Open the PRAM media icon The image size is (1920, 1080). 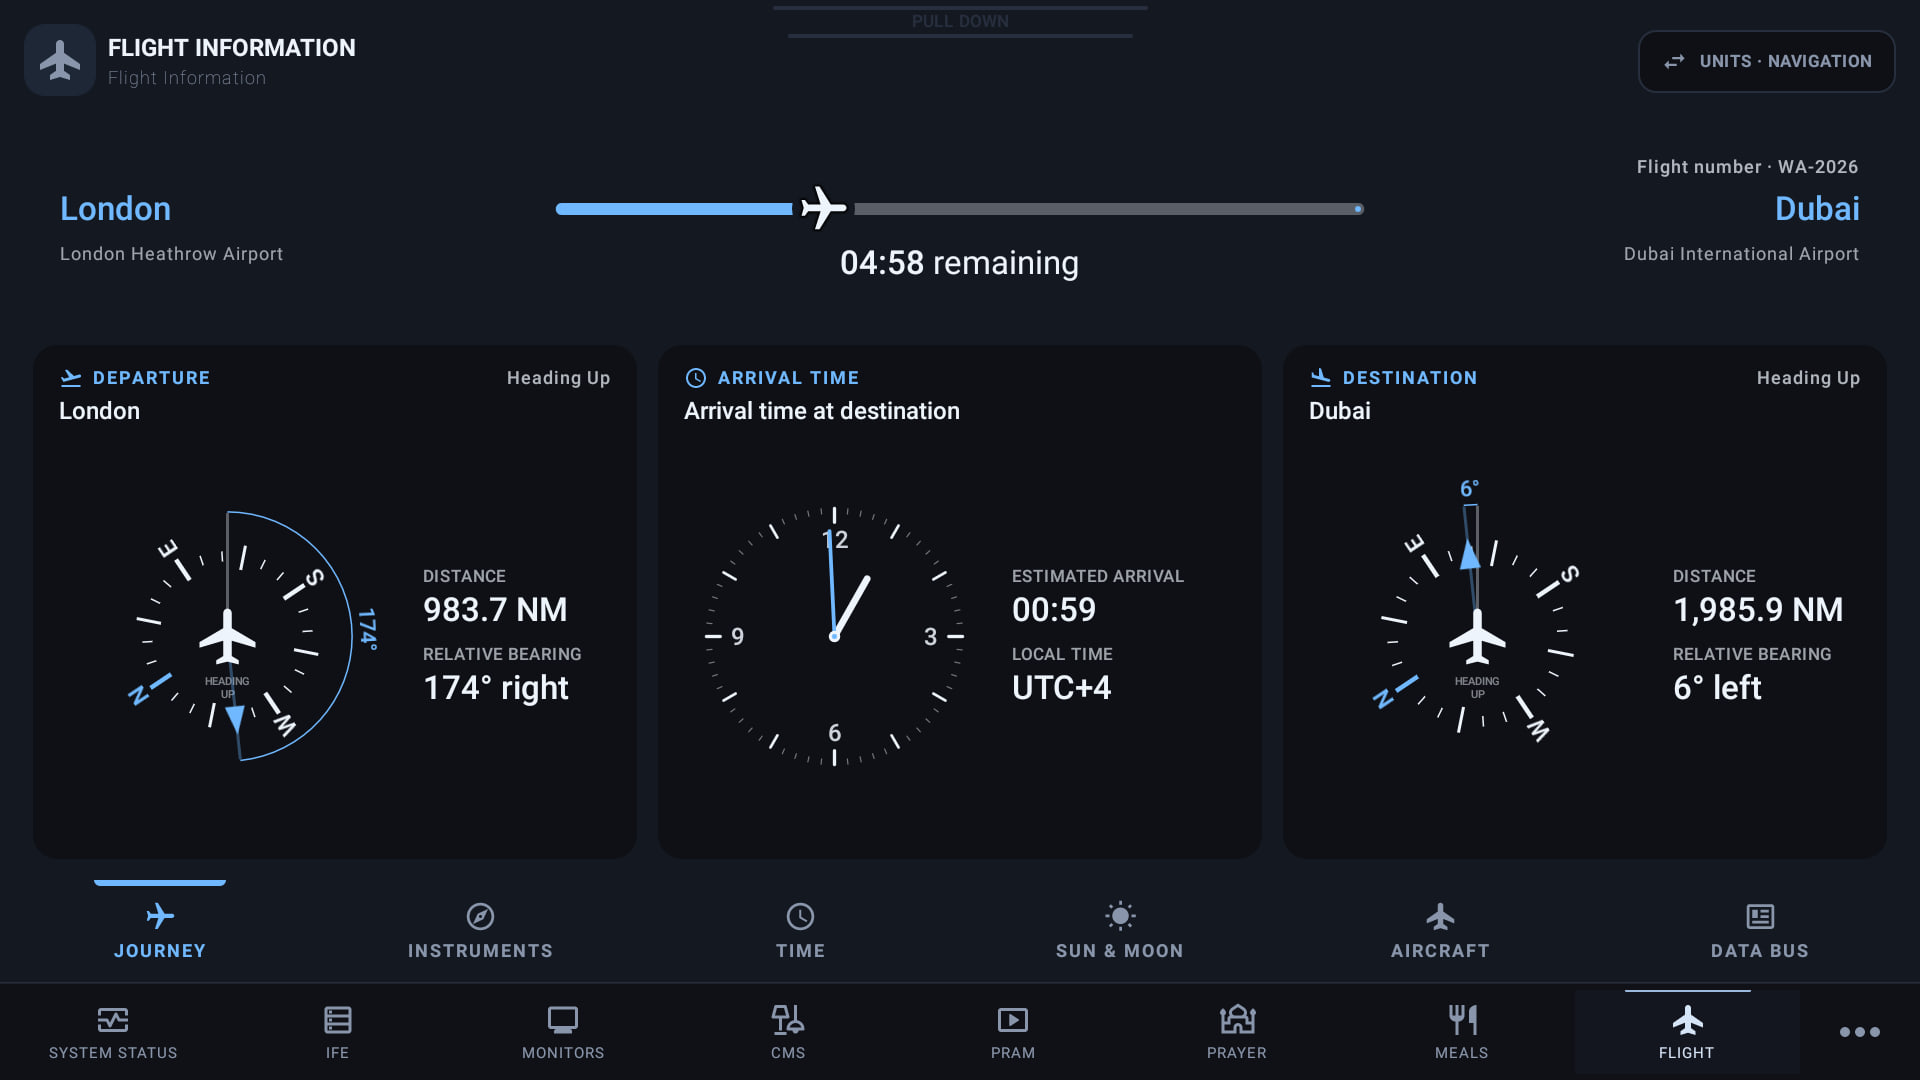tap(1013, 1020)
